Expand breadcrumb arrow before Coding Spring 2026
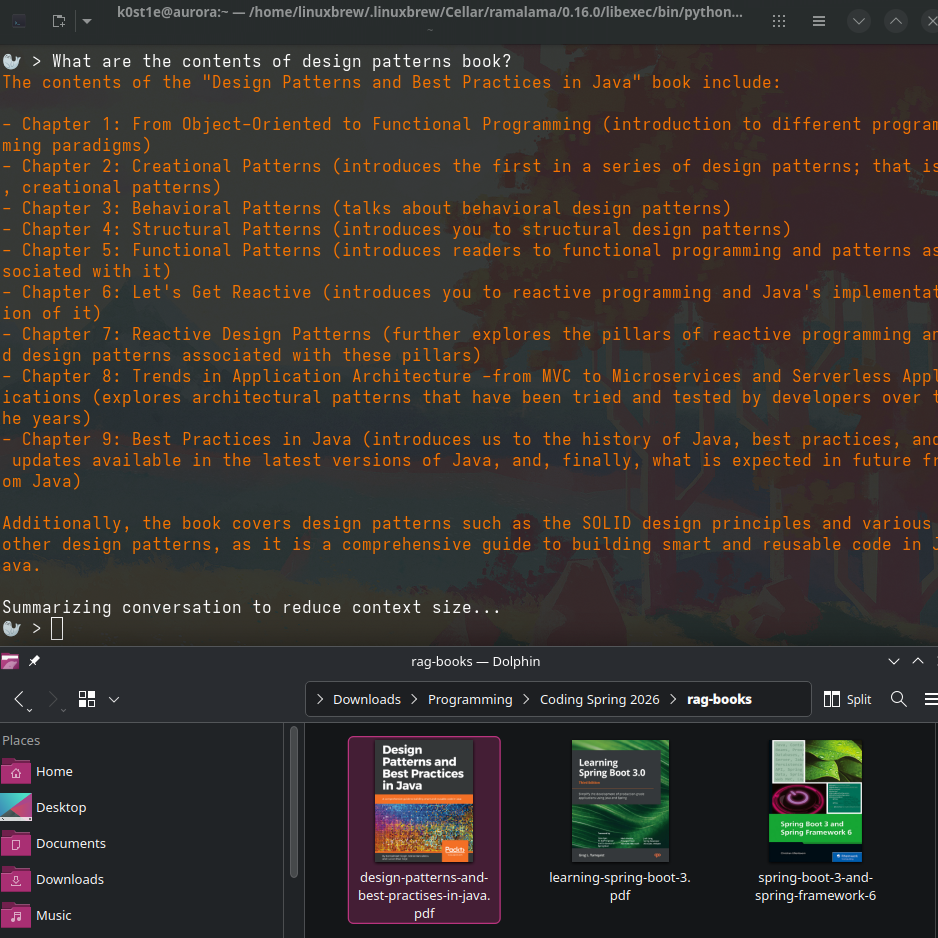This screenshot has height=938, width=938. pyautogui.click(x=526, y=699)
